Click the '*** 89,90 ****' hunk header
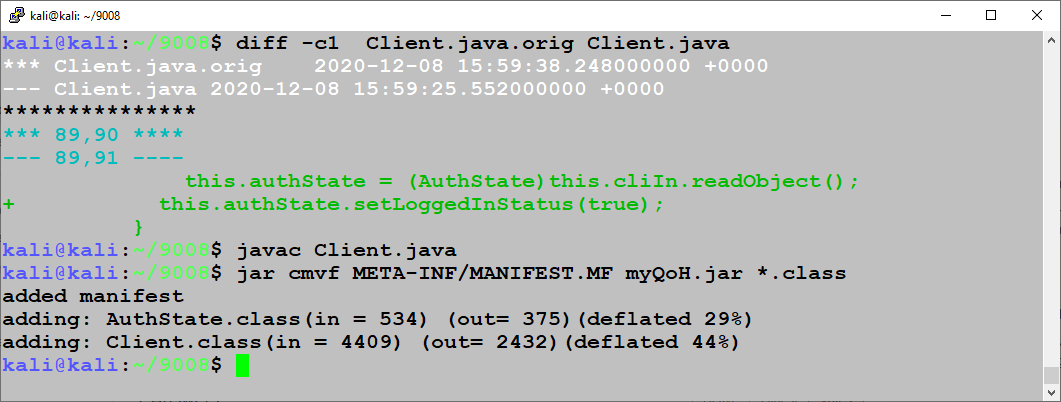Viewport: 1061px width, 402px height. (x=93, y=135)
